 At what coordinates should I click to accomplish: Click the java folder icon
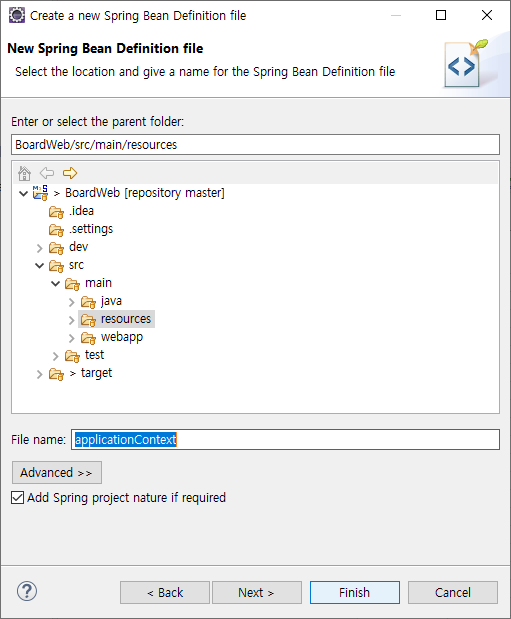88,302
